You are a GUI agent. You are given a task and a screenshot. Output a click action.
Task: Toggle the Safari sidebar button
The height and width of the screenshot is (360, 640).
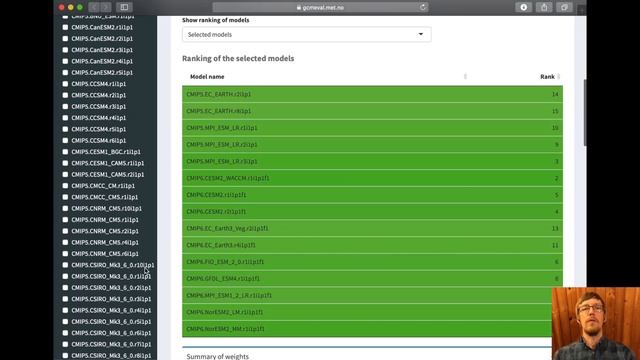click(x=124, y=7)
